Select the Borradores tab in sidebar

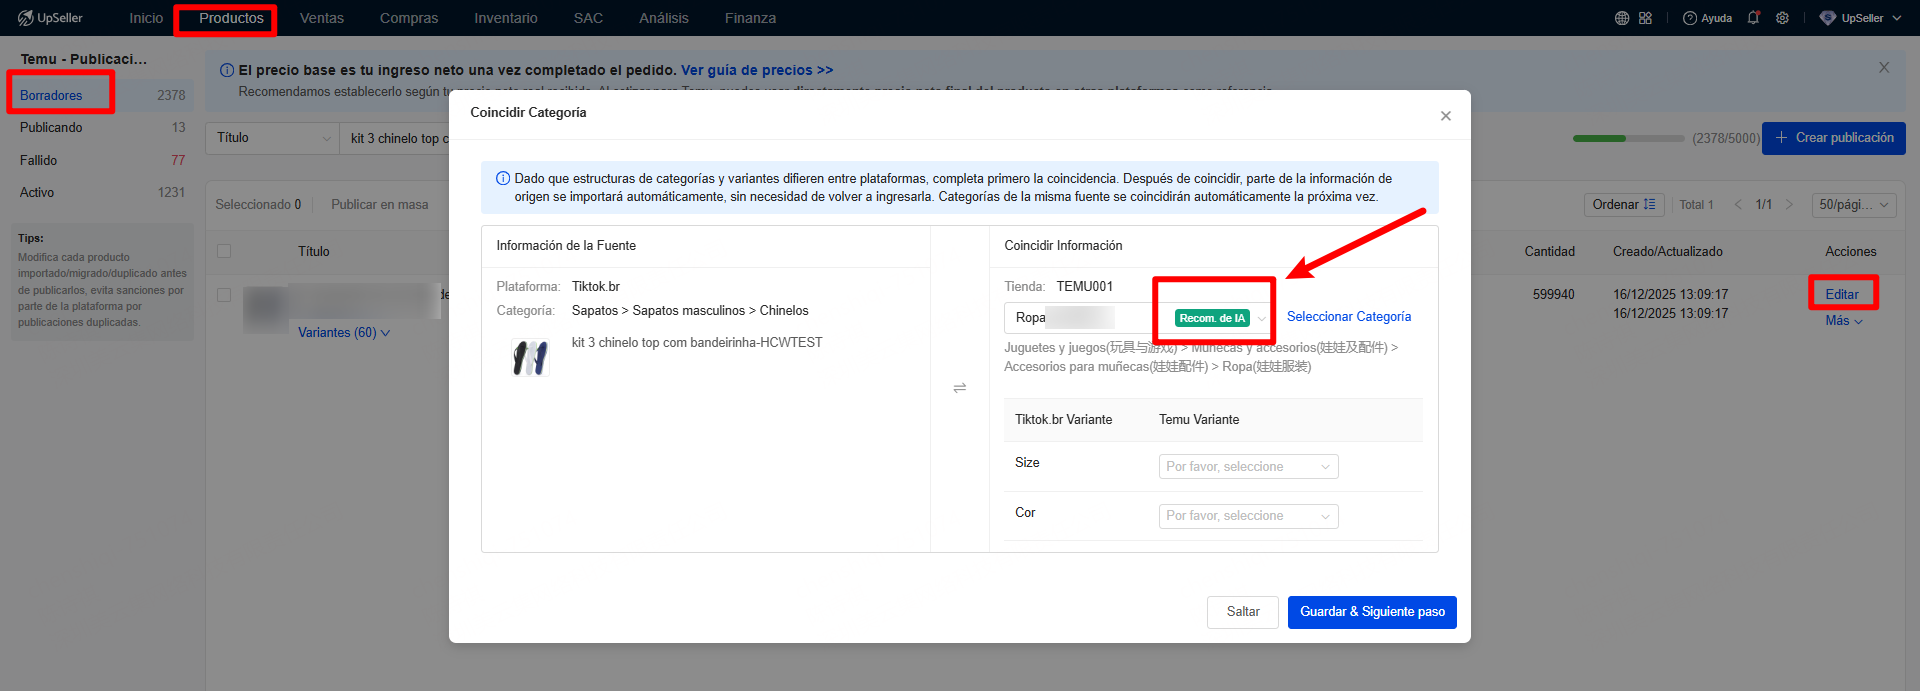pos(52,95)
